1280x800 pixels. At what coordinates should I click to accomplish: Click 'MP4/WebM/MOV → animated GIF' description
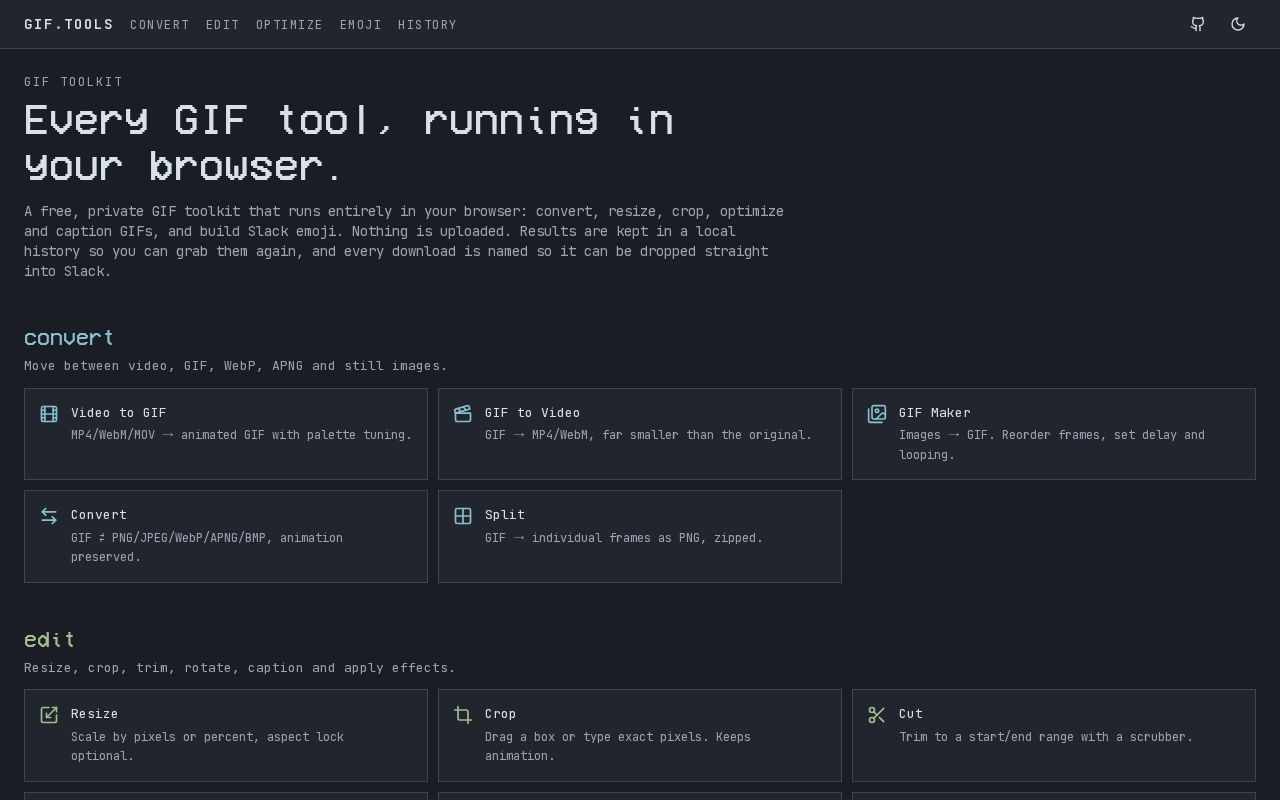242,435
